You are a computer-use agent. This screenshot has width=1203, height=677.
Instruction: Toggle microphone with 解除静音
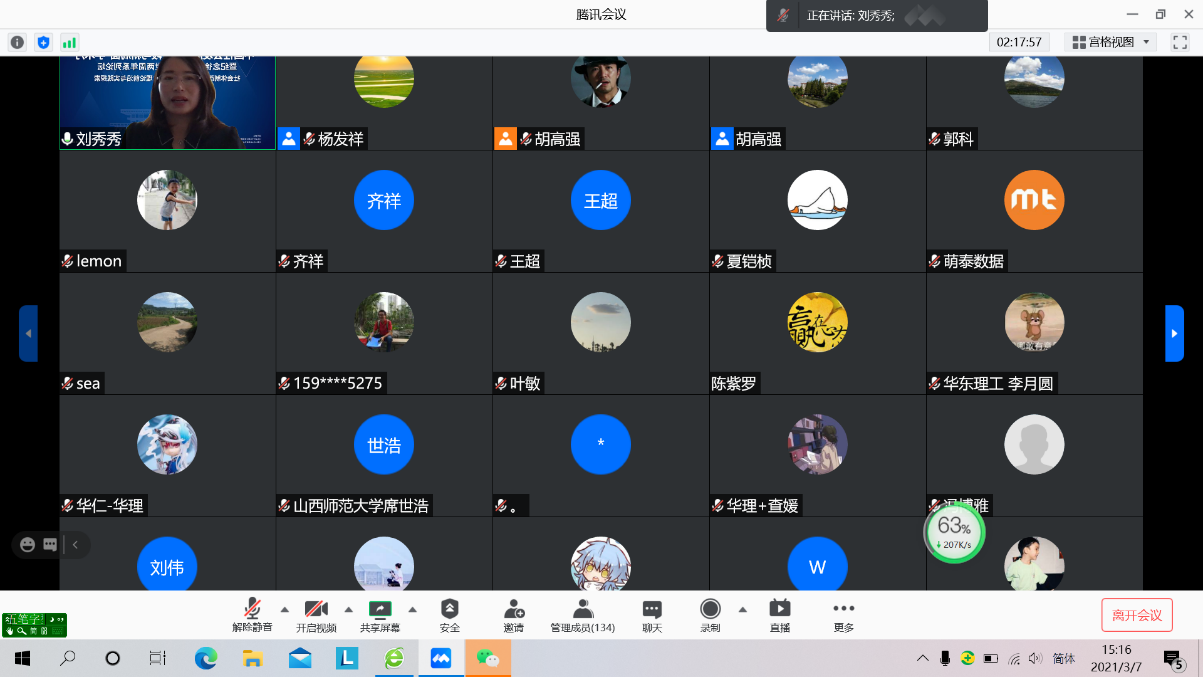(252, 614)
